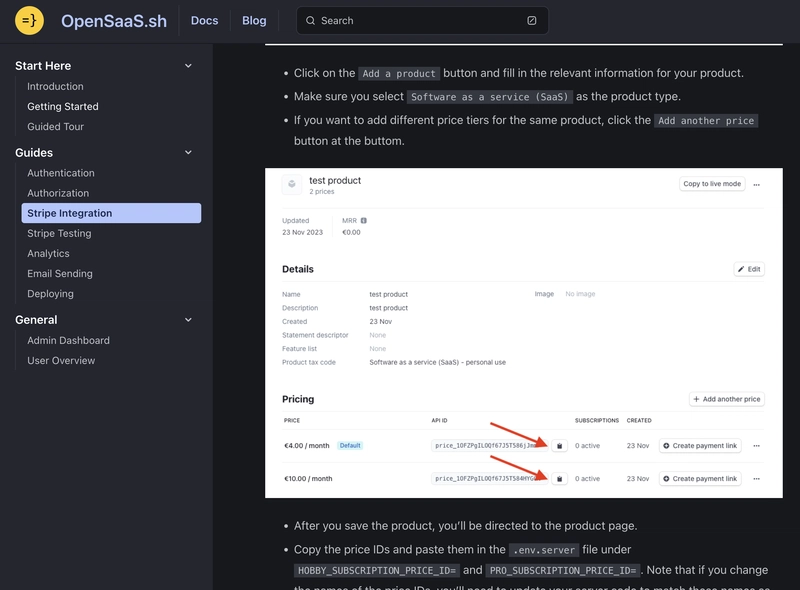Click the PRO_SUBSCRIPTION_PRICE_ID= code text
The height and width of the screenshot is (590, 800).
563,571
